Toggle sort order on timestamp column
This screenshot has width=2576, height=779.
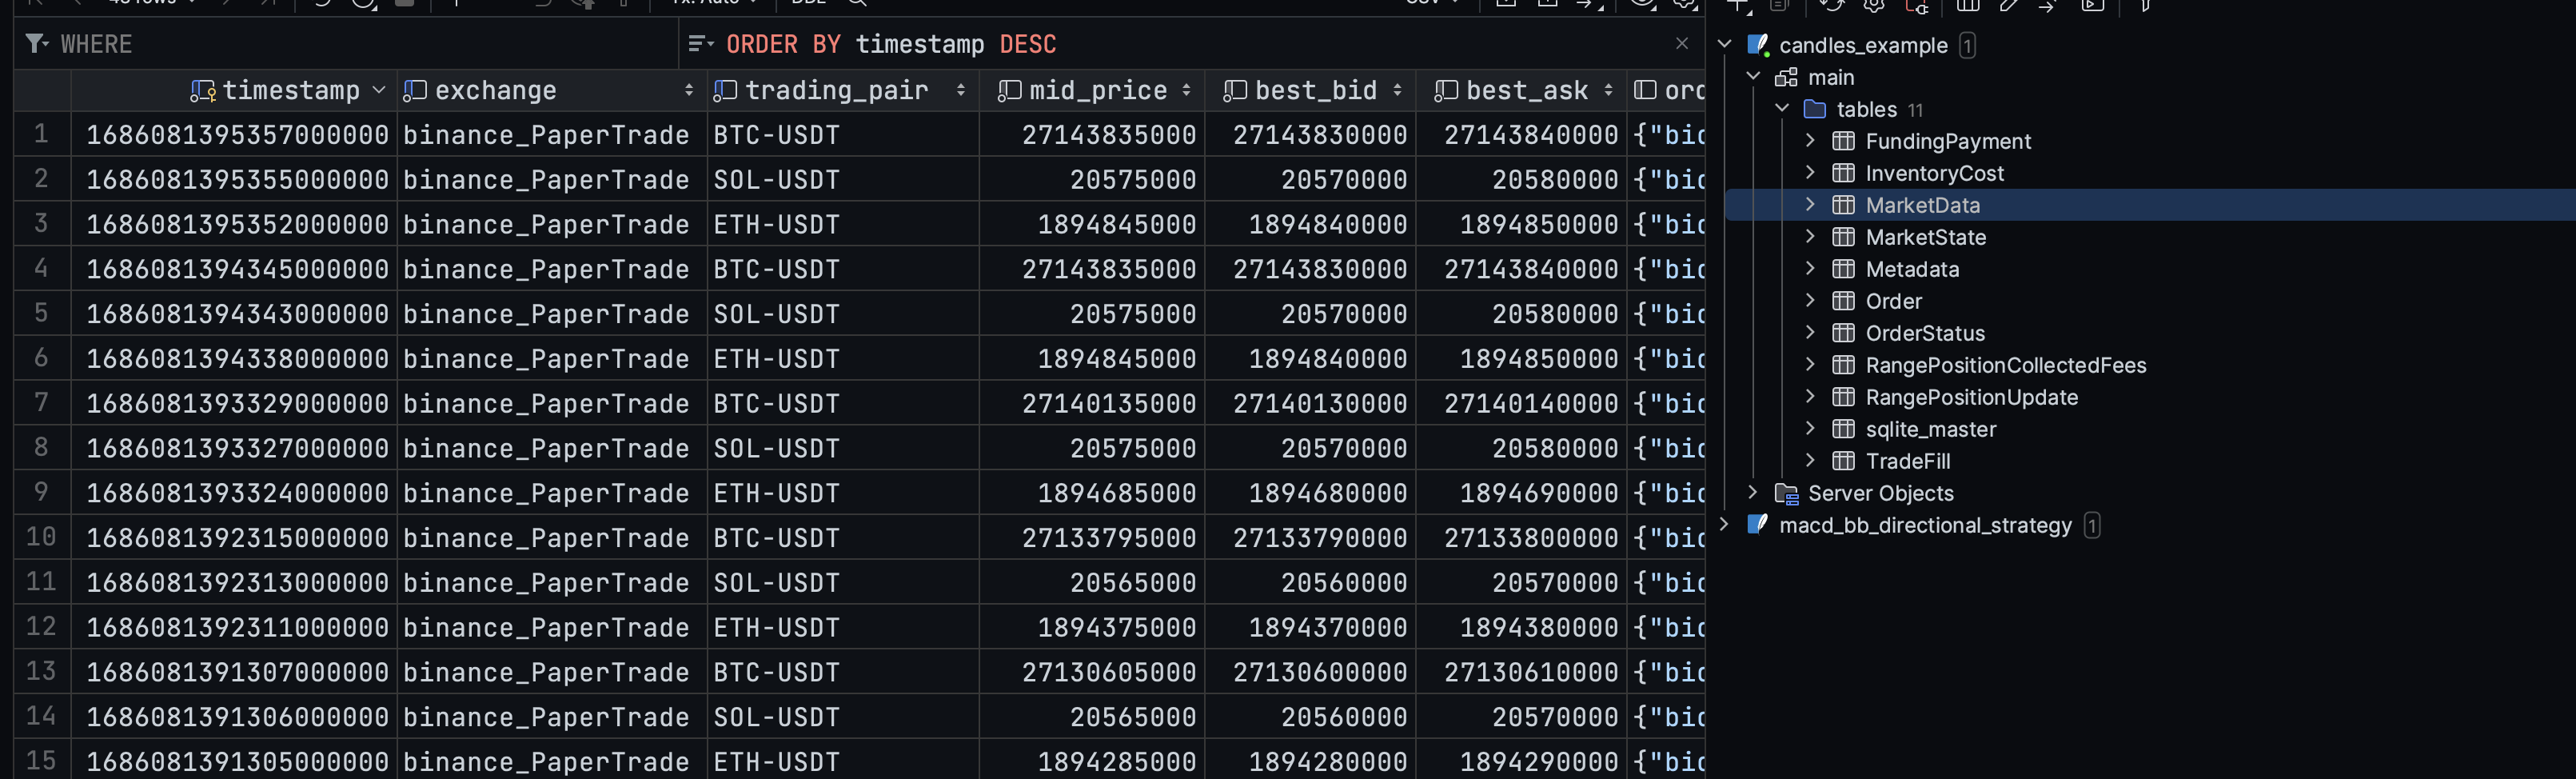(379, 90)
